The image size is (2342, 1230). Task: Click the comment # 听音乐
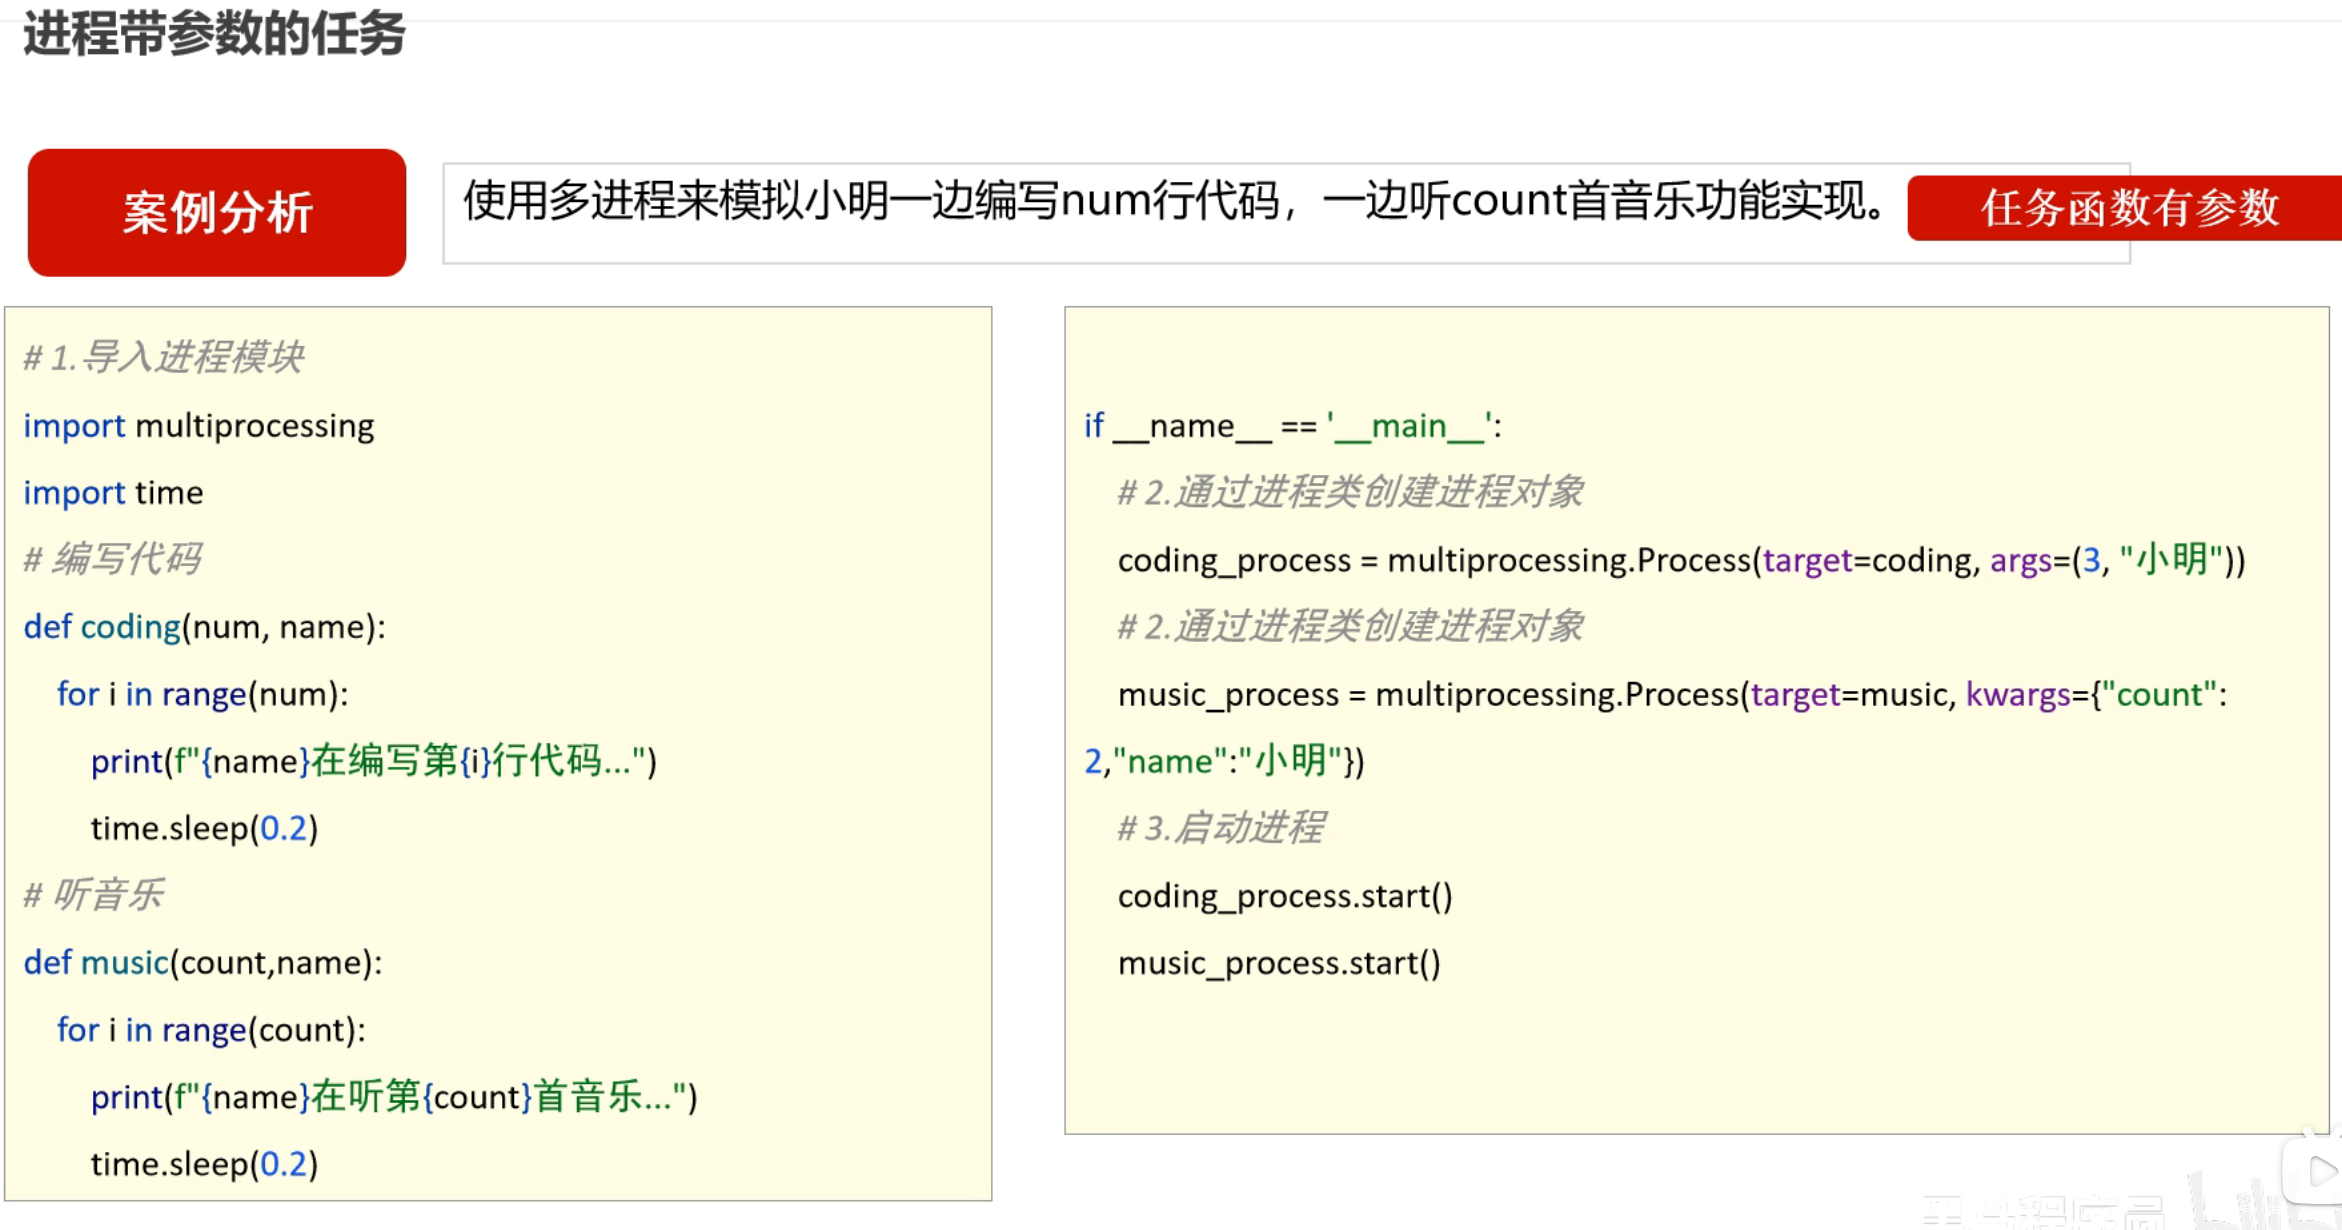pyautogui.click(x=93, y=895)
